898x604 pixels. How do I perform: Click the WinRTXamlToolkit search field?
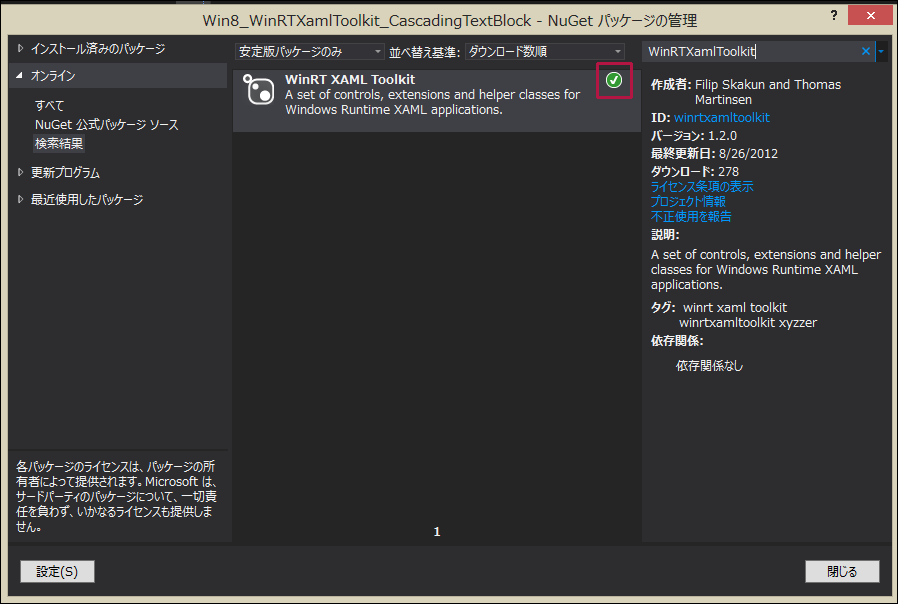click(750, 52)
